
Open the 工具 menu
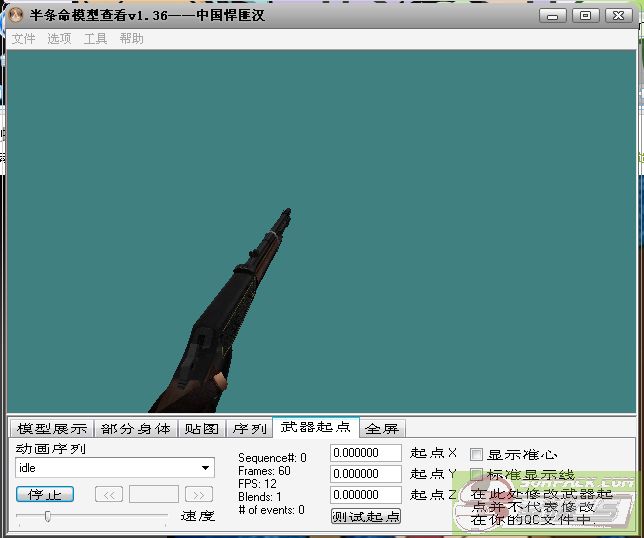coord(95,39)
